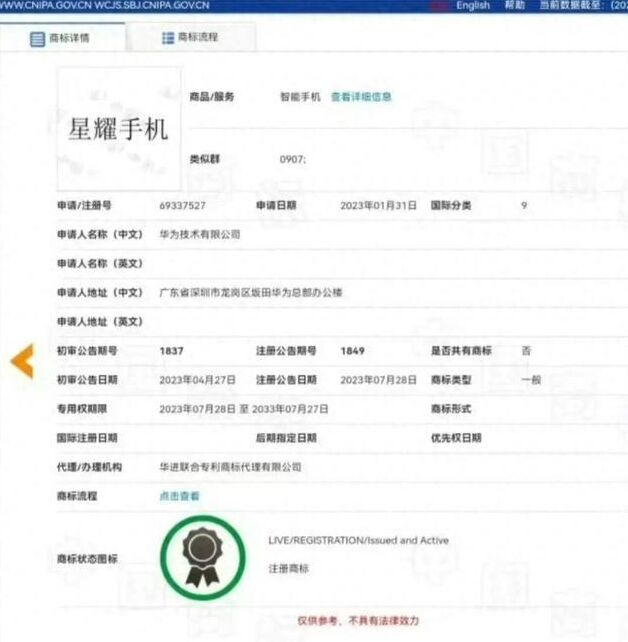Select the international class value 9
The image size is (628, 642).
coord(524,206)
